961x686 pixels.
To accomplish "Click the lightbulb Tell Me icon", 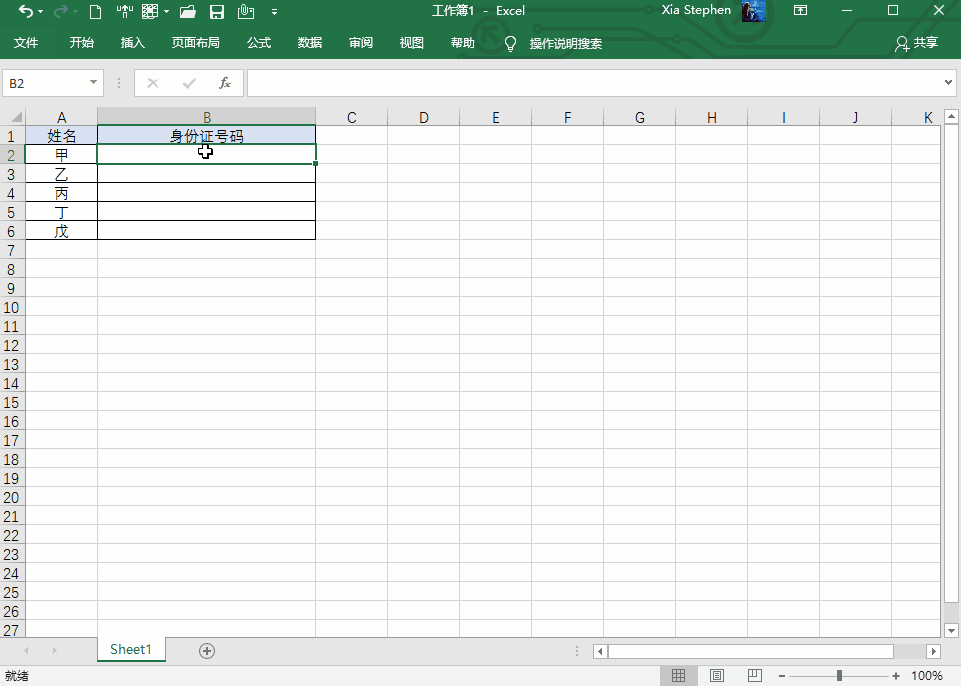I will tap(510, 44).
